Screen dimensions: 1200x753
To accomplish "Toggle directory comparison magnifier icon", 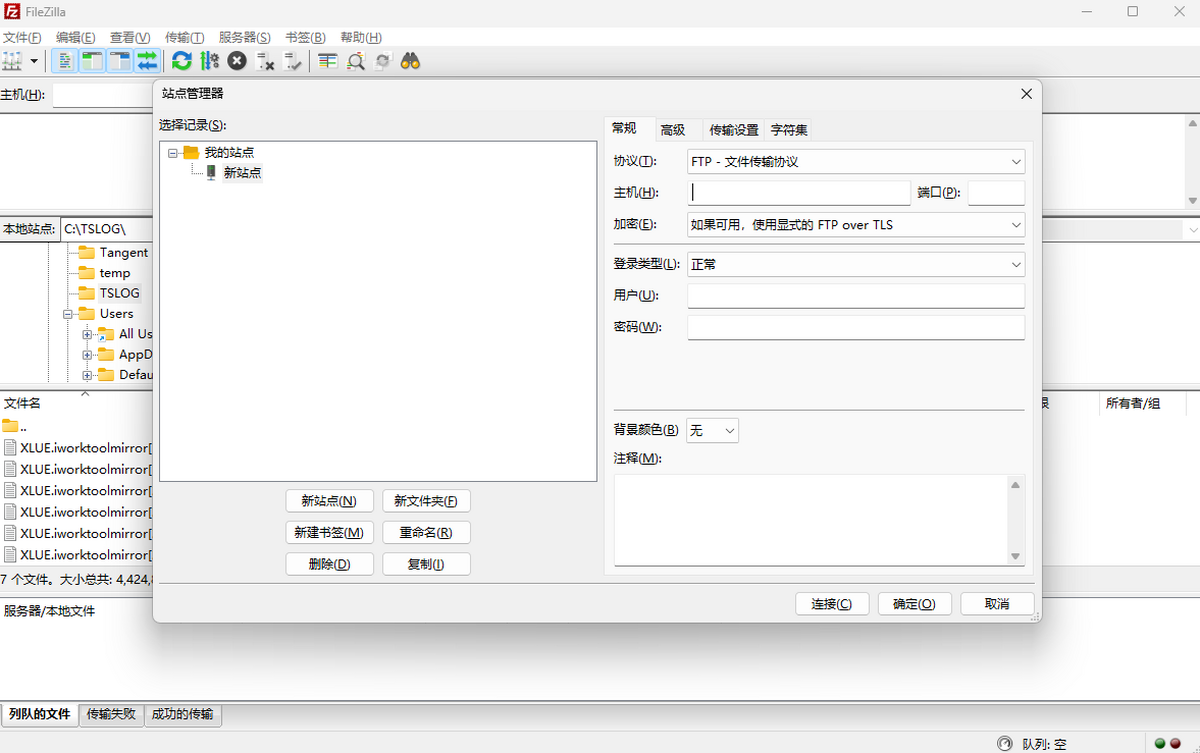I will point(355,61).
